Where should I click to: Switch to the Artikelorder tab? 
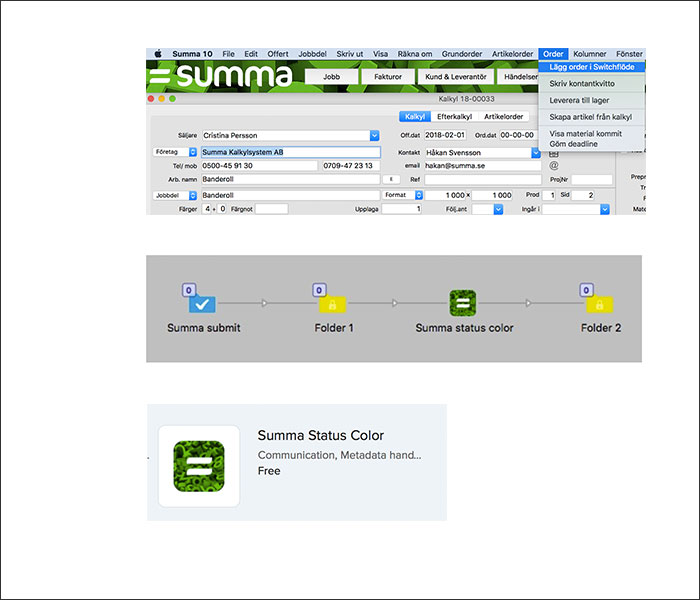tap(504, 117)
